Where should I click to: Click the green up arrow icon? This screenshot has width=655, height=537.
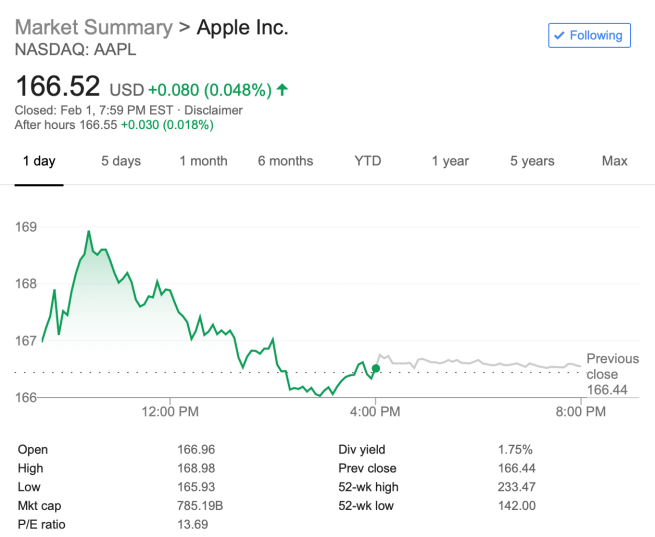click(x=282, y=90)
